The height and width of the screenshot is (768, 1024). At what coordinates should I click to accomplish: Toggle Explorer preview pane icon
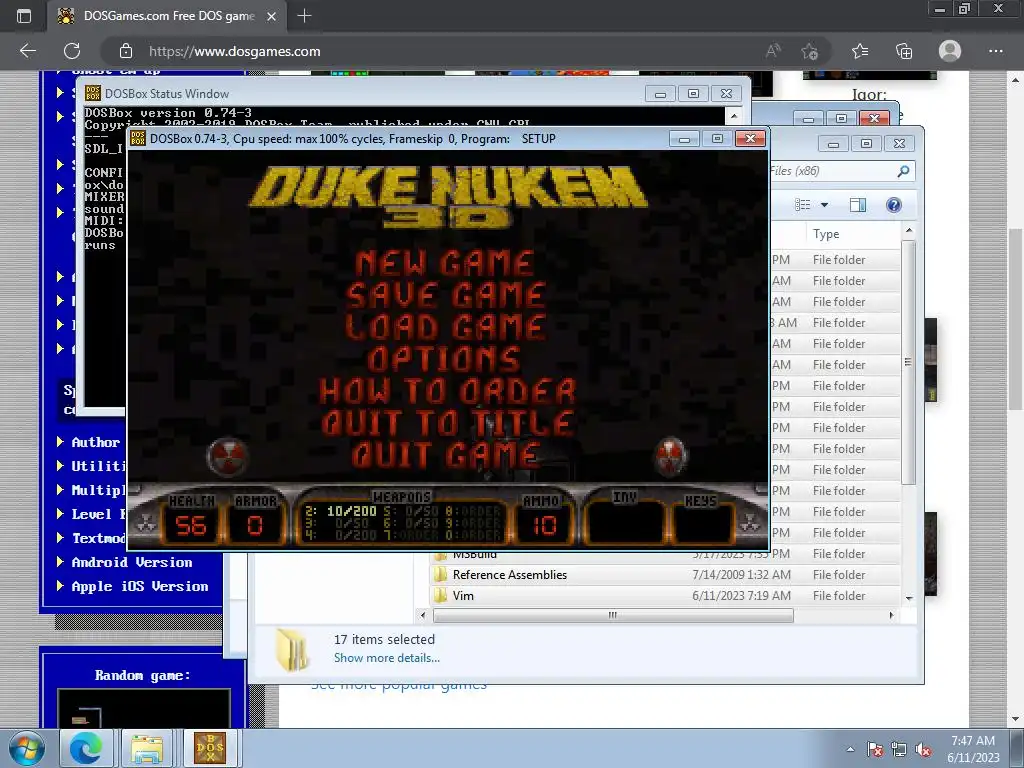857,205
